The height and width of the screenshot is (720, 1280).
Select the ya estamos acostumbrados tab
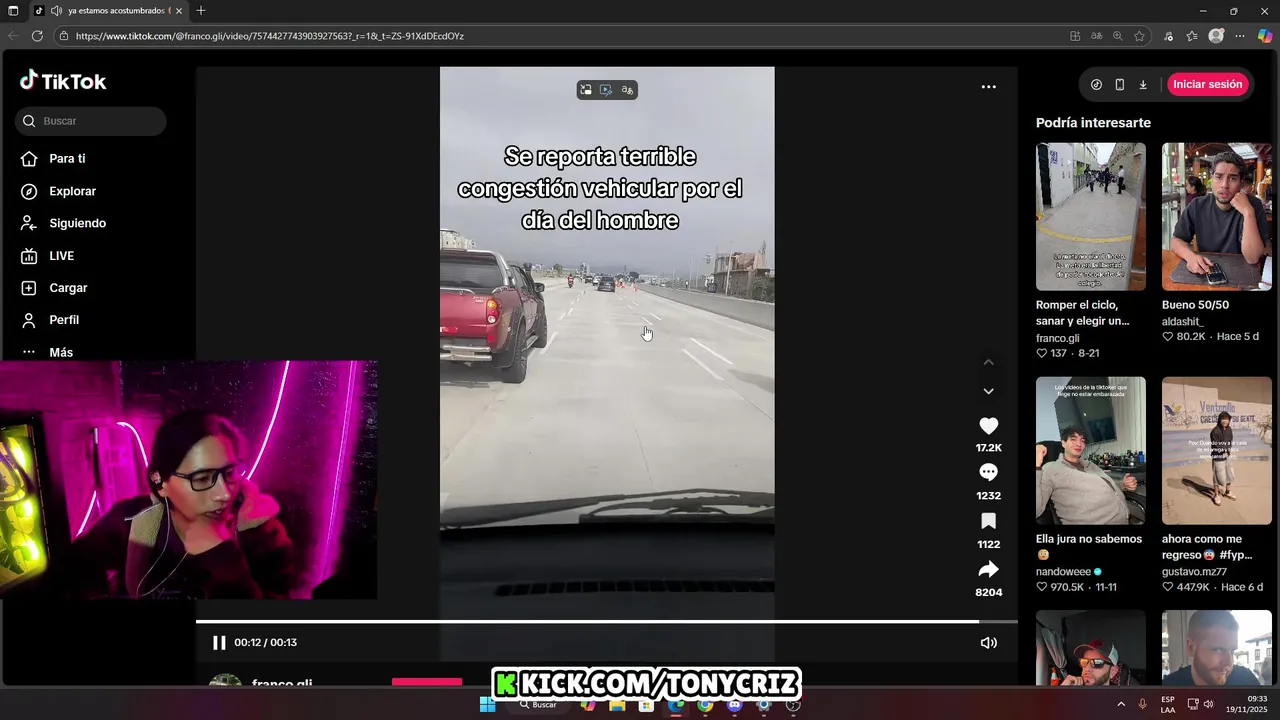[108, 11]
